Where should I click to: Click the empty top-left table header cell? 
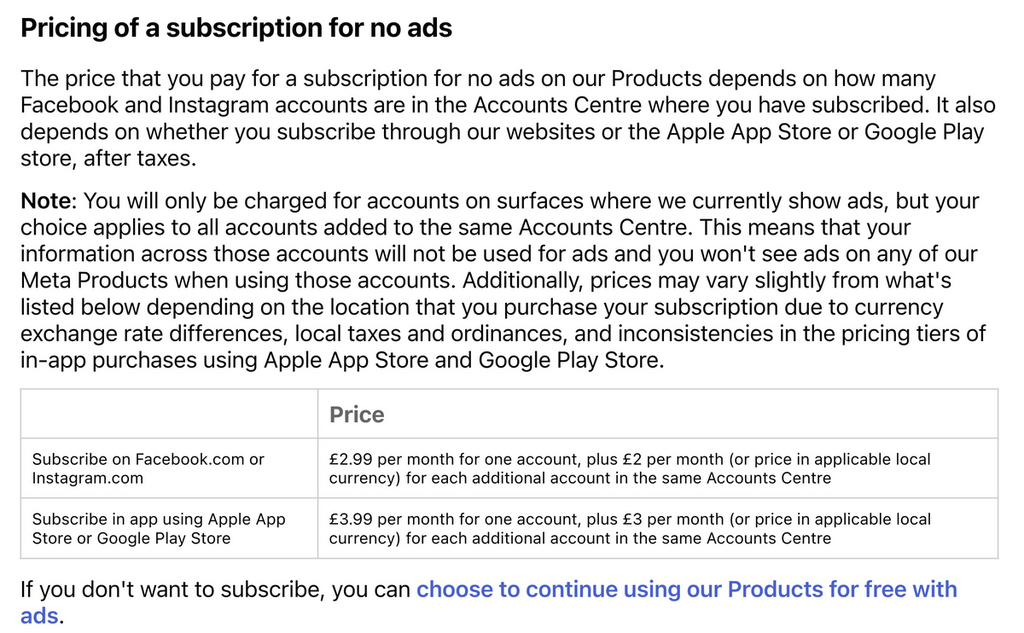point(168,414)
